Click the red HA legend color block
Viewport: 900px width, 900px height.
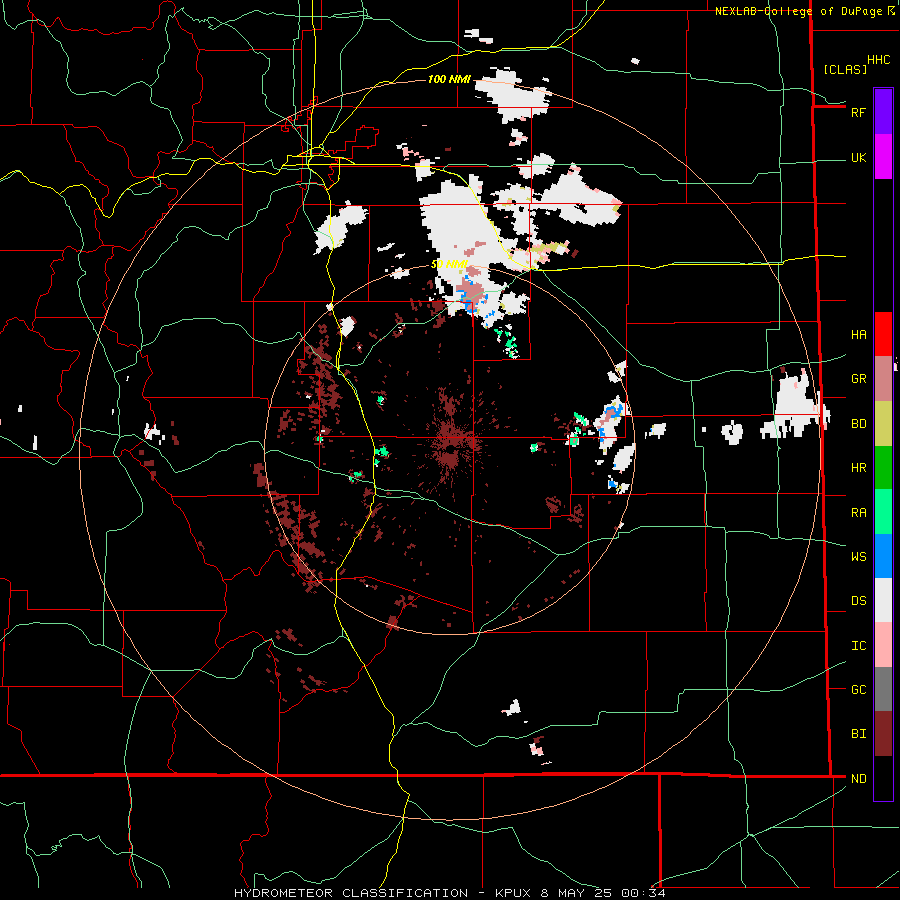[x=883, y=334]
